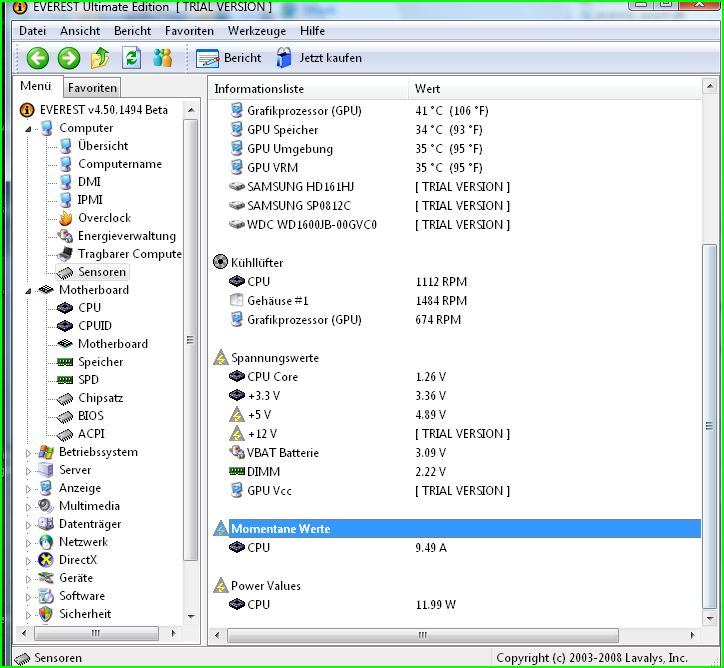Select Sensoren in the tree

click(x=102, y=272)
